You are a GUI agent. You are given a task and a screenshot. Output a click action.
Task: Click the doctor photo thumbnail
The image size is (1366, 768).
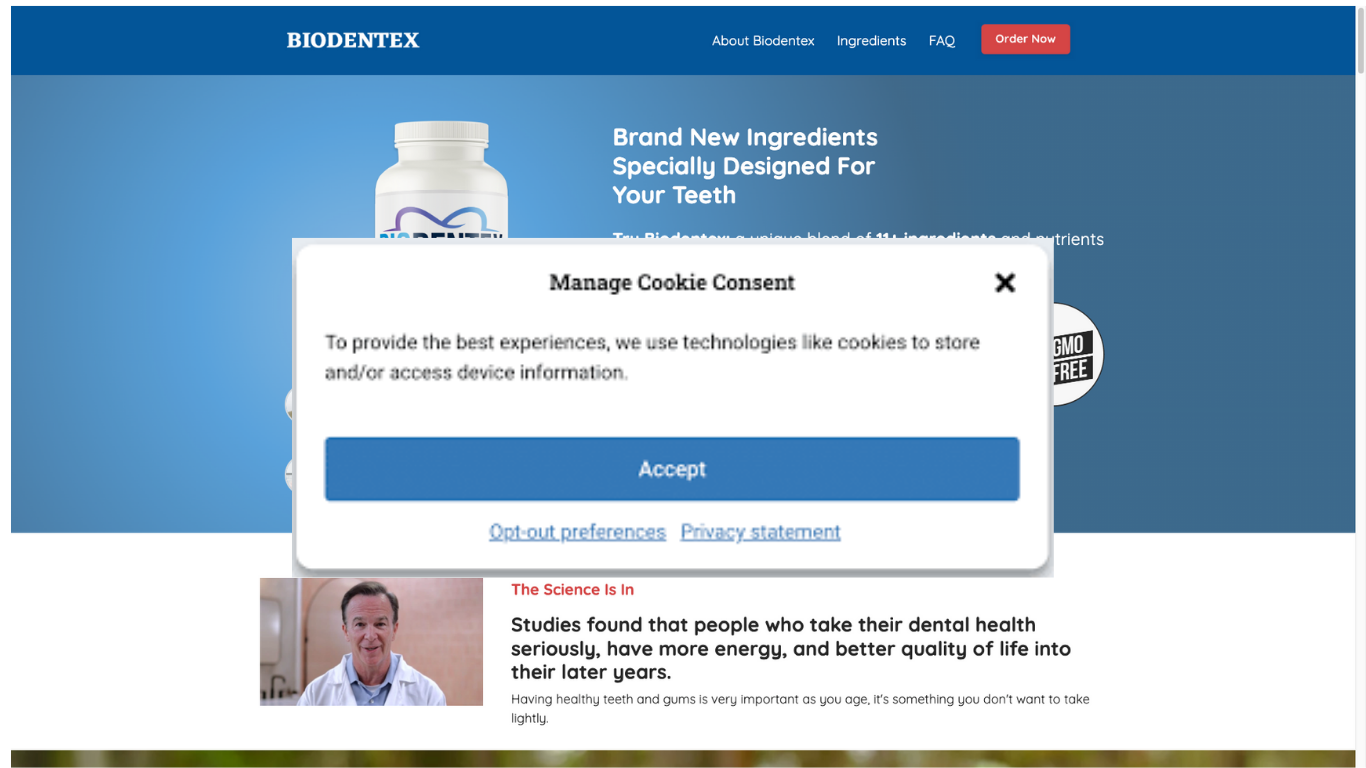pyautogui.click(x=371, y=642)
